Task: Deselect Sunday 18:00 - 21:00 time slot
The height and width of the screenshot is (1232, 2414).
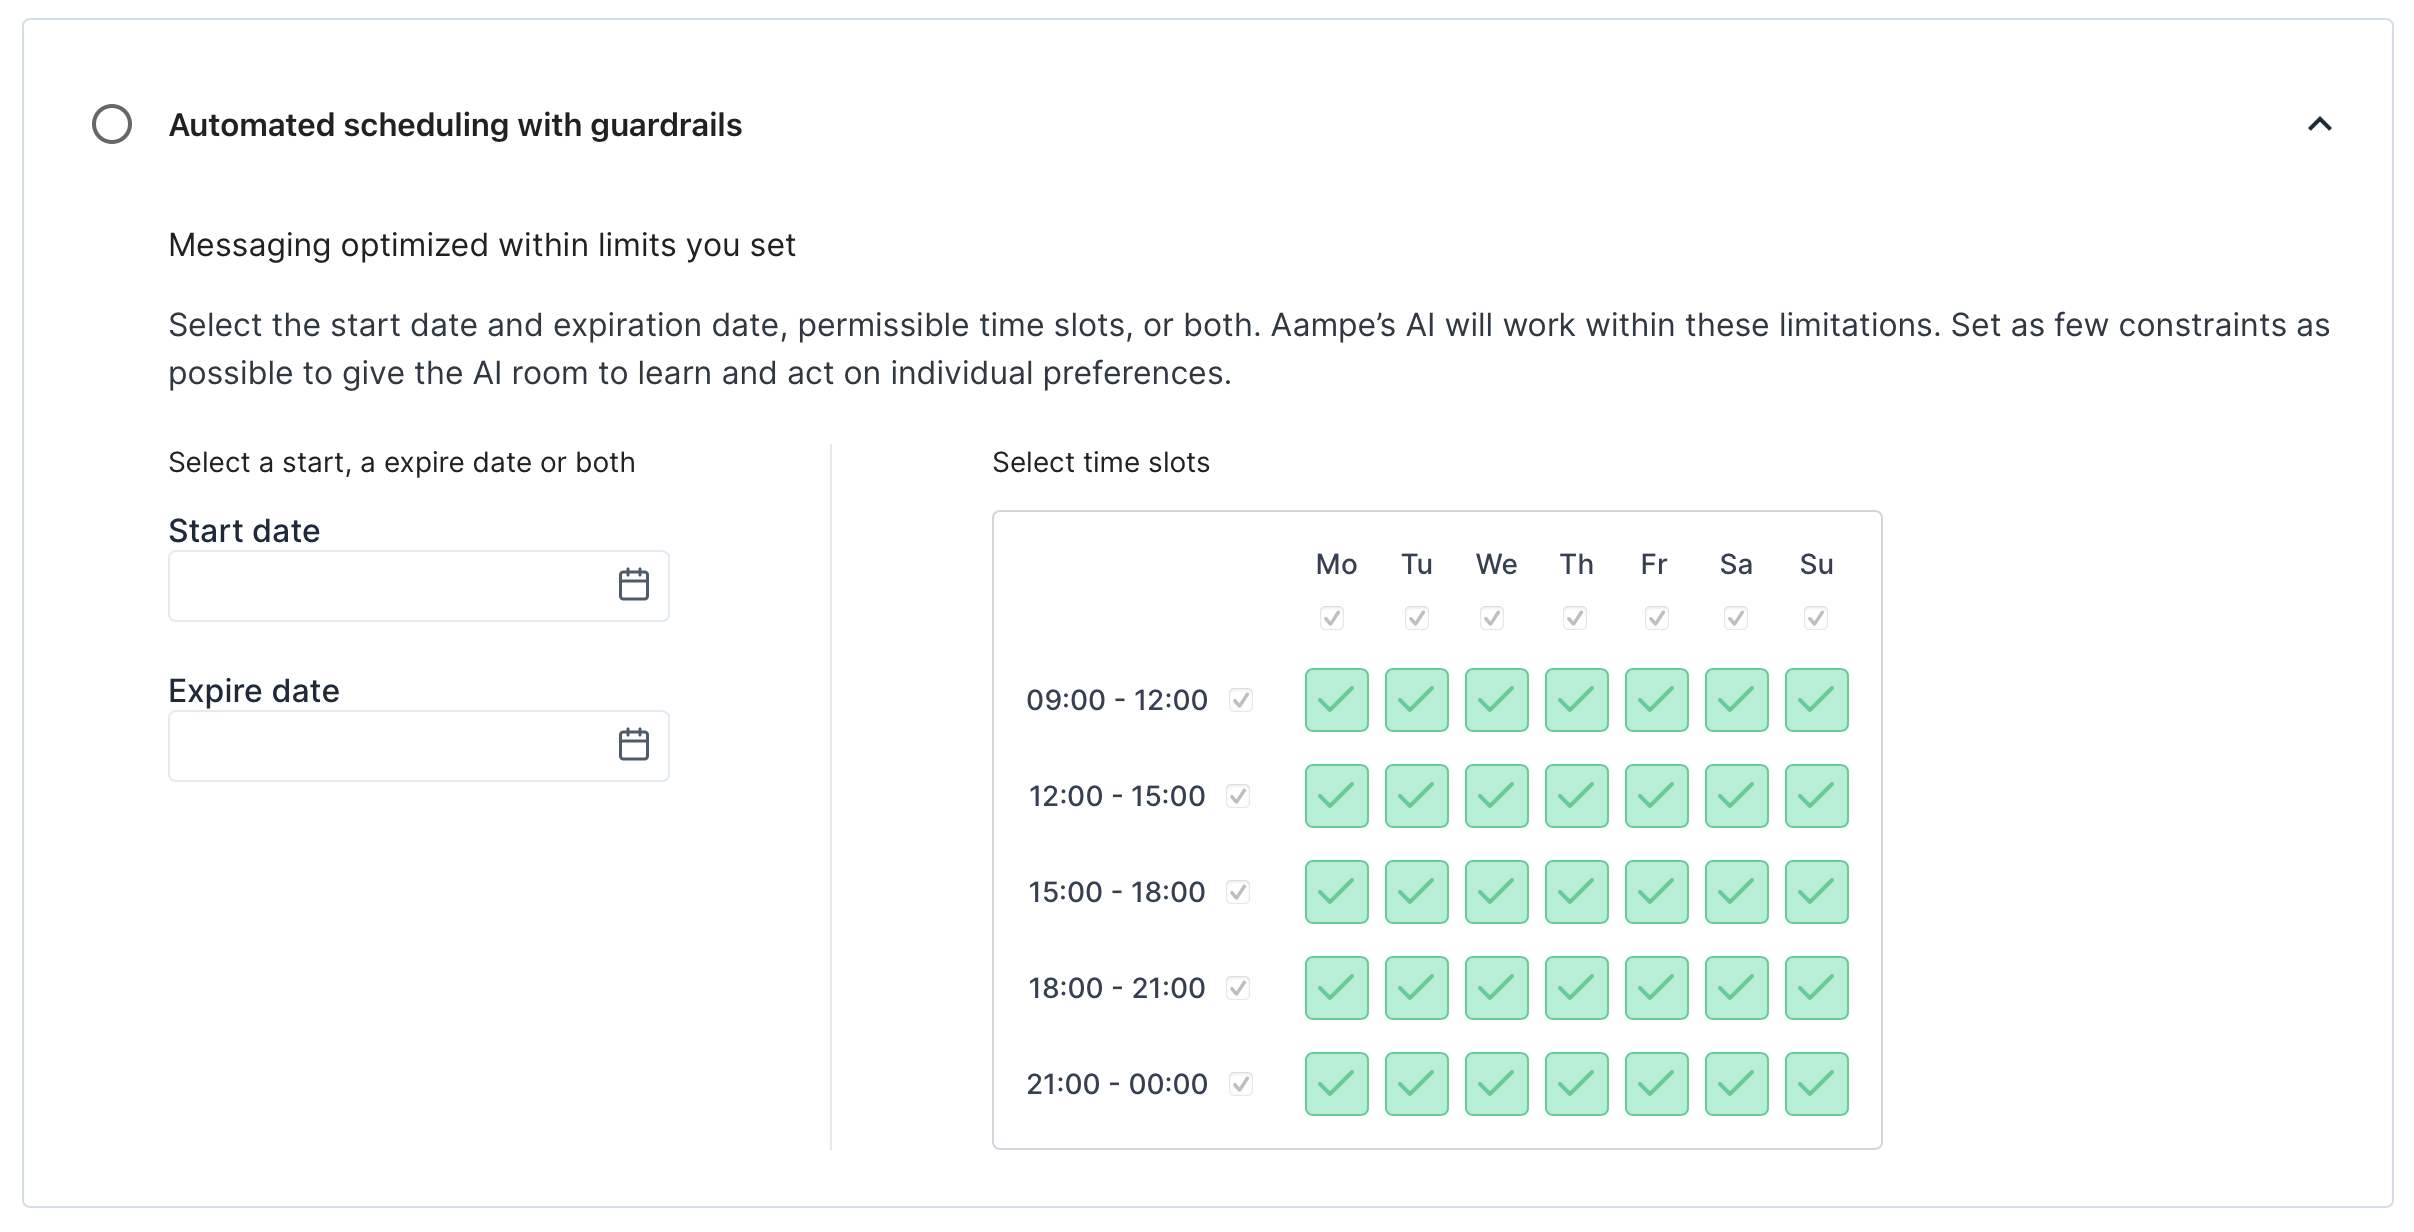Action: pos(1817,988)
